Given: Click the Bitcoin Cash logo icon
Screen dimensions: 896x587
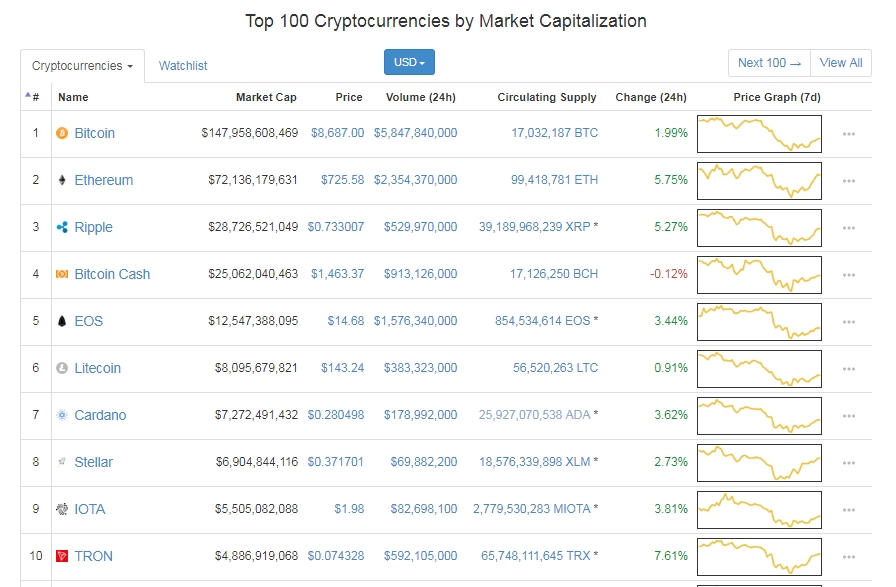Looking at the screenshot, I should (62, 274).
